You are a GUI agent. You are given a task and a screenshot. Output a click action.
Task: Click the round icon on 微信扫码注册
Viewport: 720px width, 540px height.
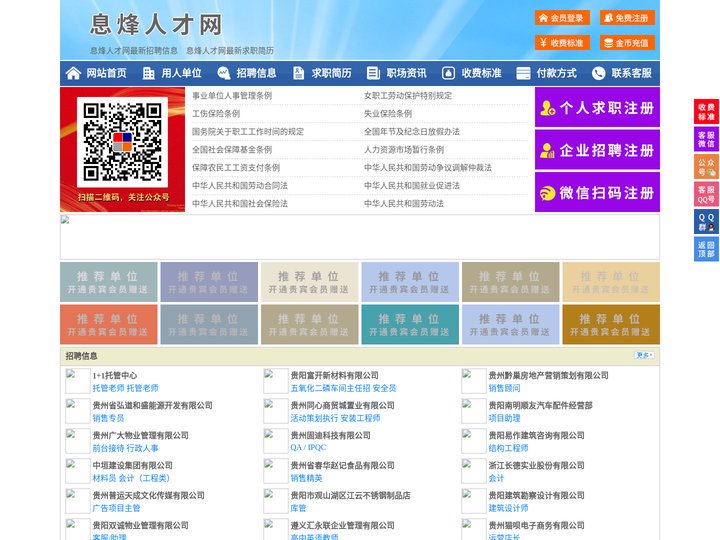pyautogui.click(x=547, y=193)
